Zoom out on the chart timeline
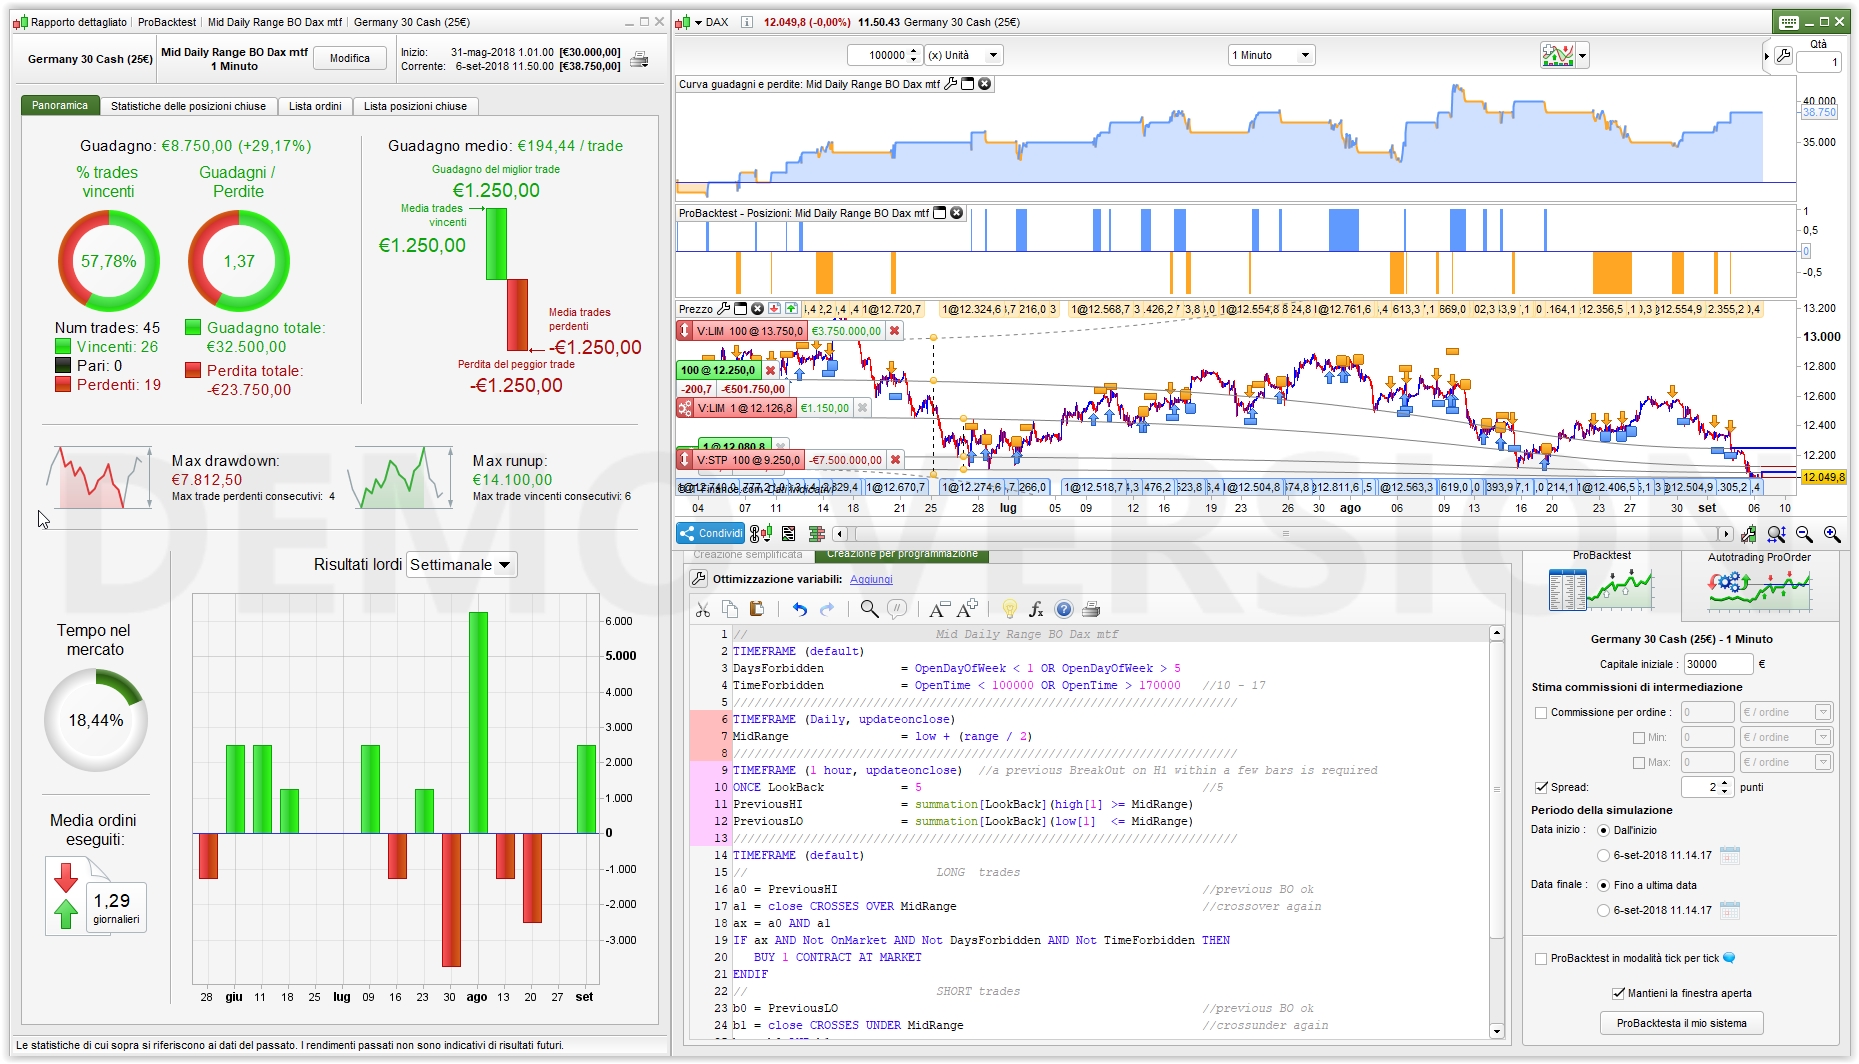1859x1064 pixels. (x=1804, y=534)
